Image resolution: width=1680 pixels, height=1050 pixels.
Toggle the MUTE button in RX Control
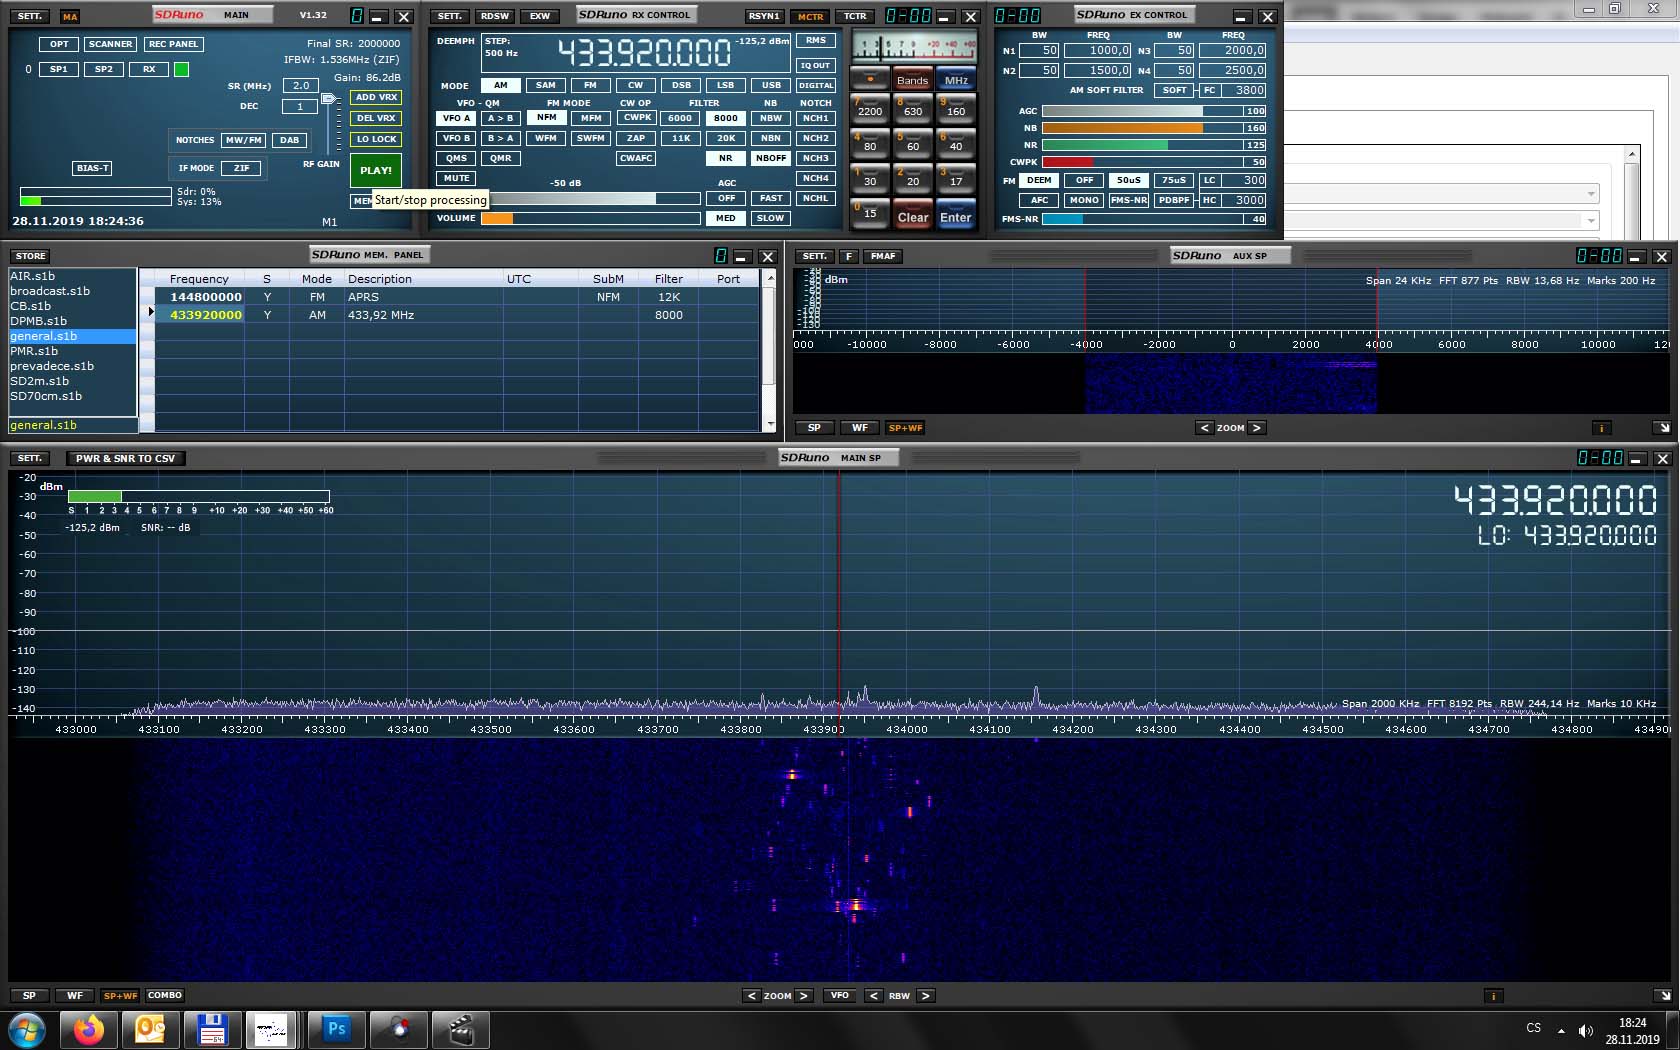(456, 178)
